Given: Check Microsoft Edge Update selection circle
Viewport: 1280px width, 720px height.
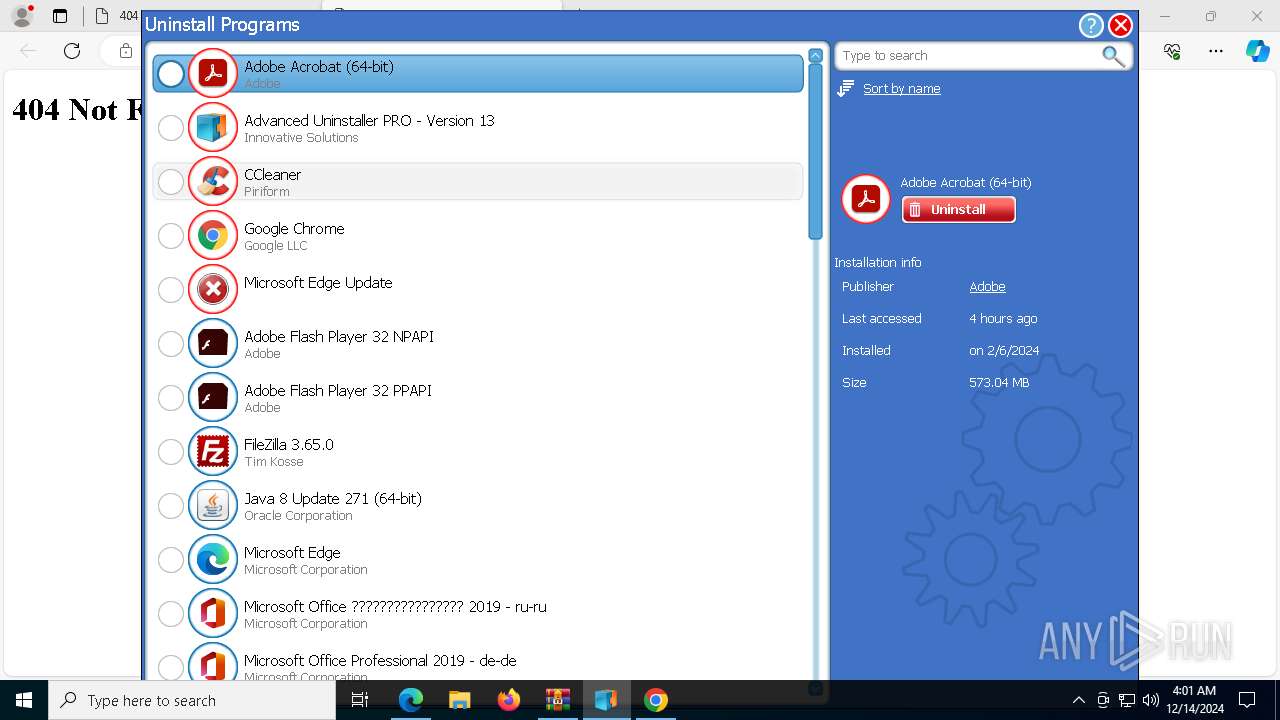Looking at the screenshot, I should click(x=171, y=289).
